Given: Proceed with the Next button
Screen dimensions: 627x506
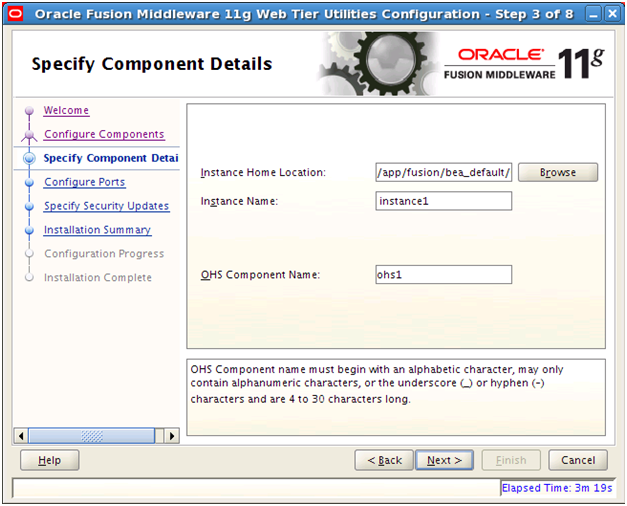Looking at the screenshot, I should [444, 460].
